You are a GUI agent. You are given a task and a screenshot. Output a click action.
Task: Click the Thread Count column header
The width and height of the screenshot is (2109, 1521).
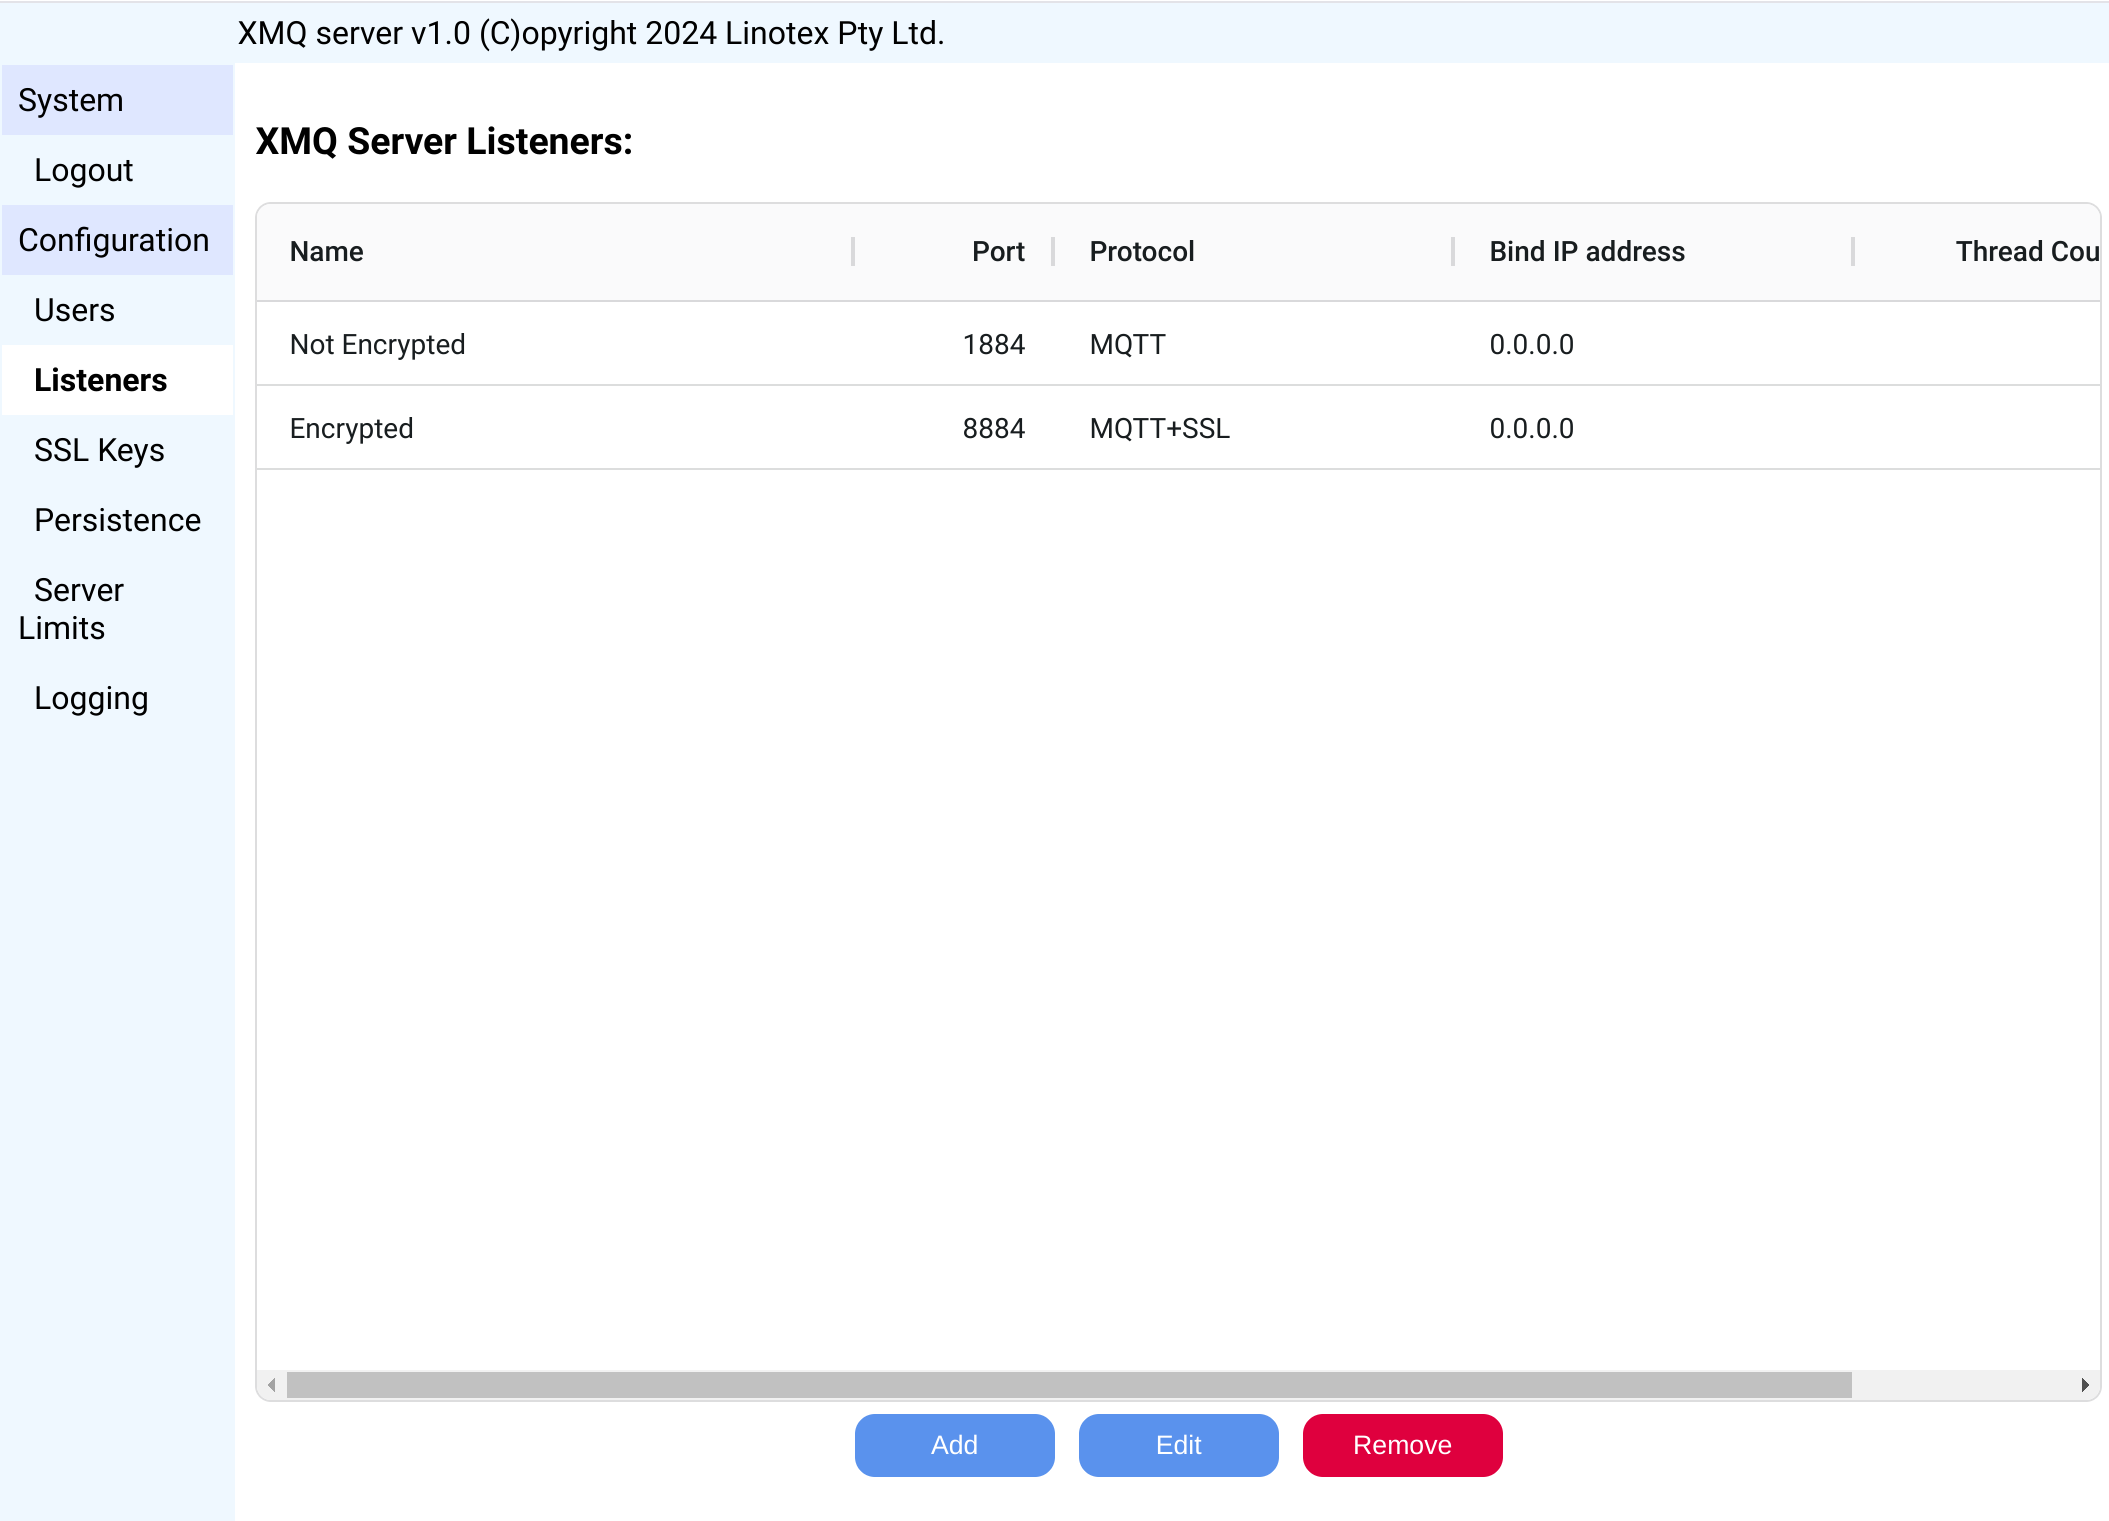(1977, 252)
